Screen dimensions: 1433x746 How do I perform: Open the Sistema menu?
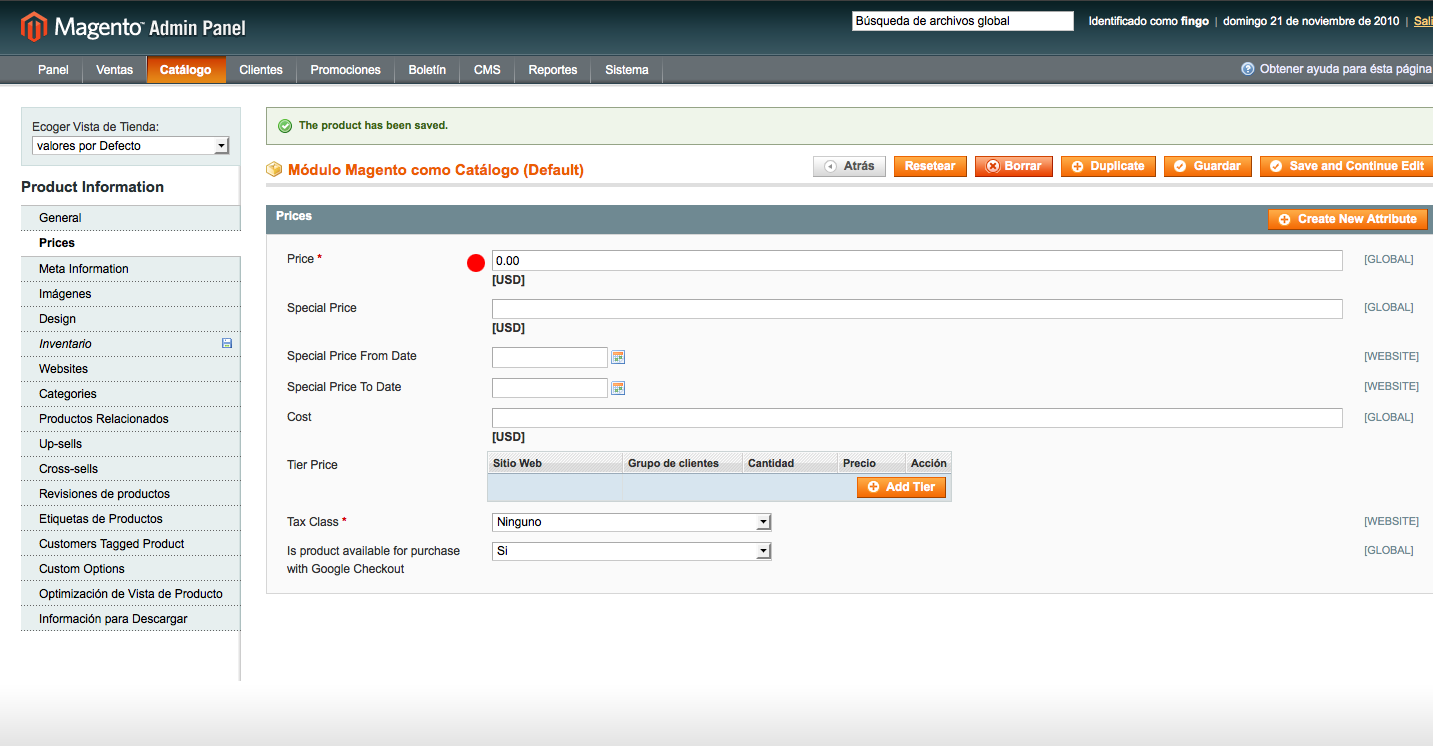point(627,70)
